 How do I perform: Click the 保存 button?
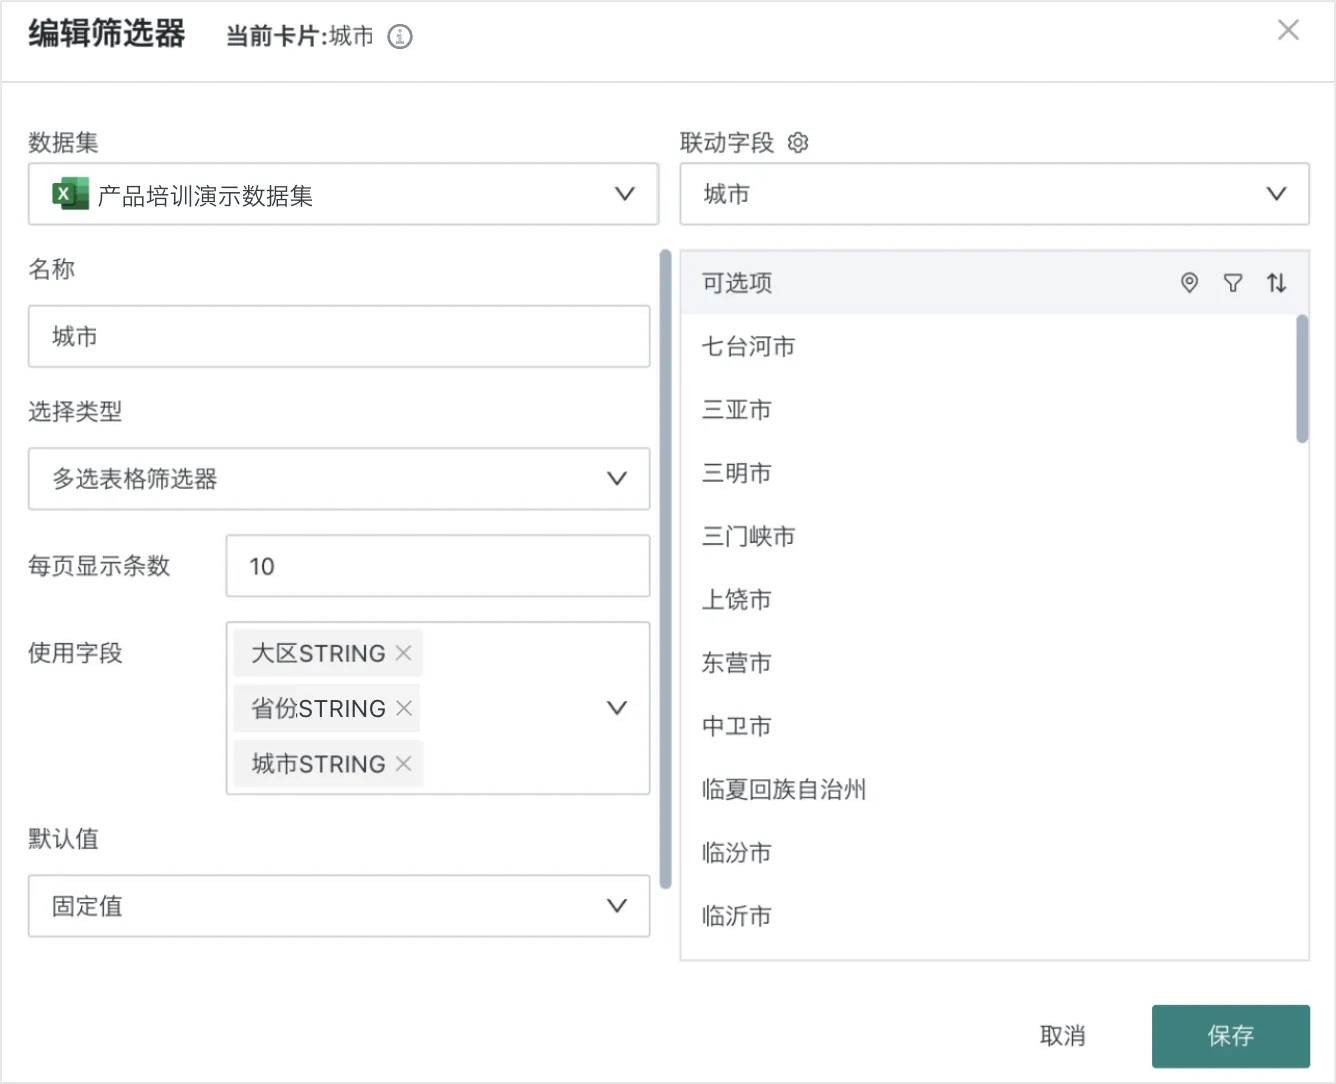(x=1230, y=1036)
